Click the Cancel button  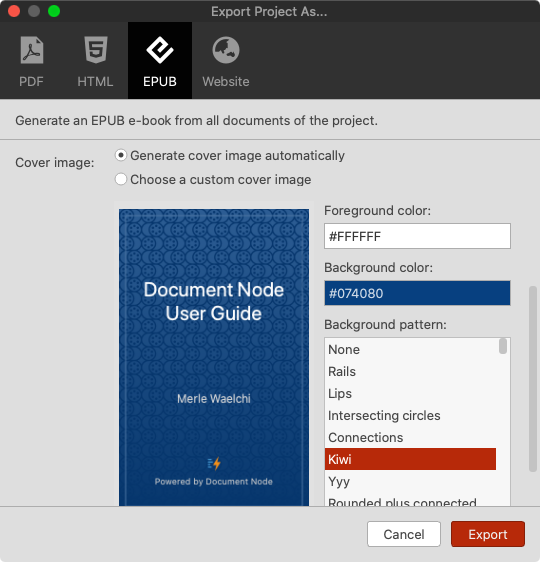tap(404, 534)
